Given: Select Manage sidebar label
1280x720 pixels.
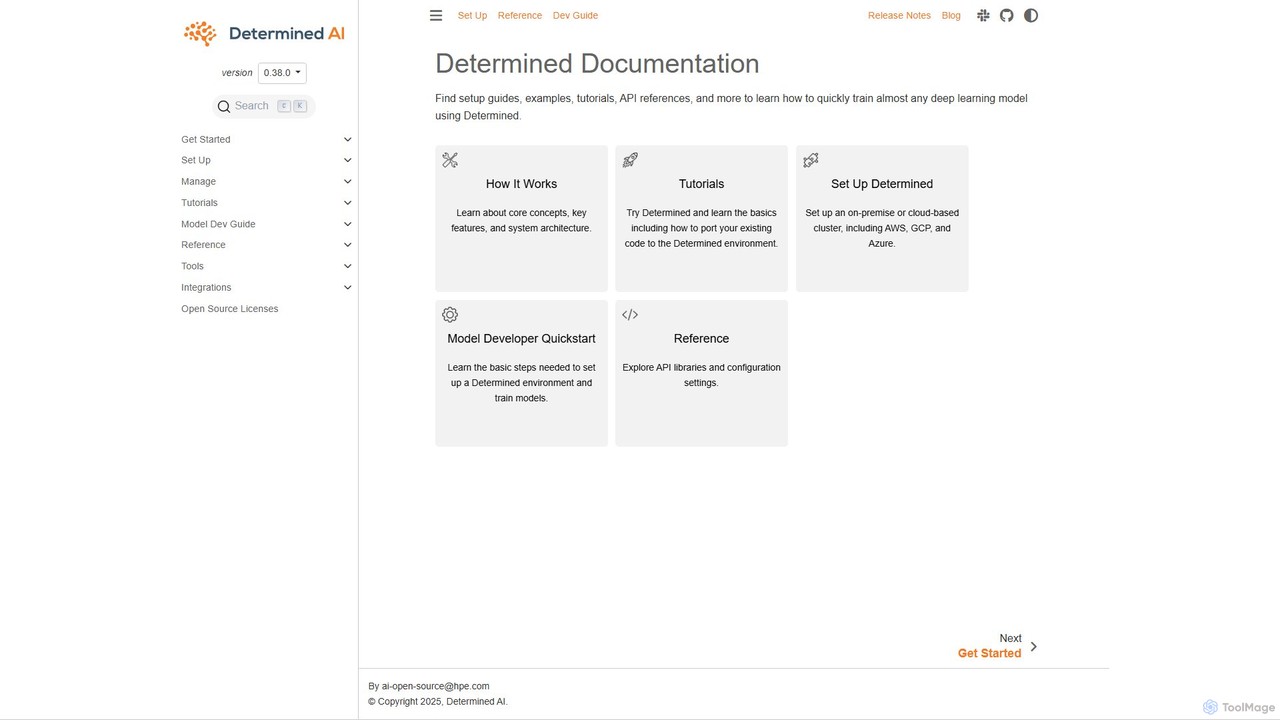Looking at the screenshot, I should [198, 181].
